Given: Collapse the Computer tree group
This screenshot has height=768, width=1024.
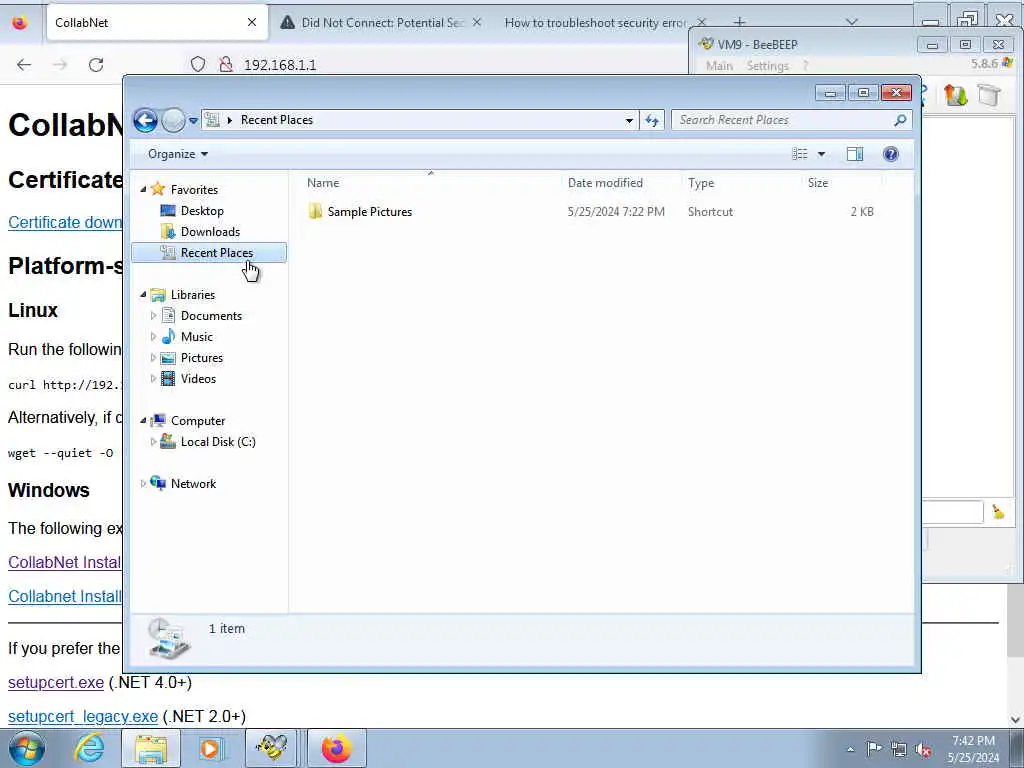Looking at the screenshot, I should pos(143,421).
